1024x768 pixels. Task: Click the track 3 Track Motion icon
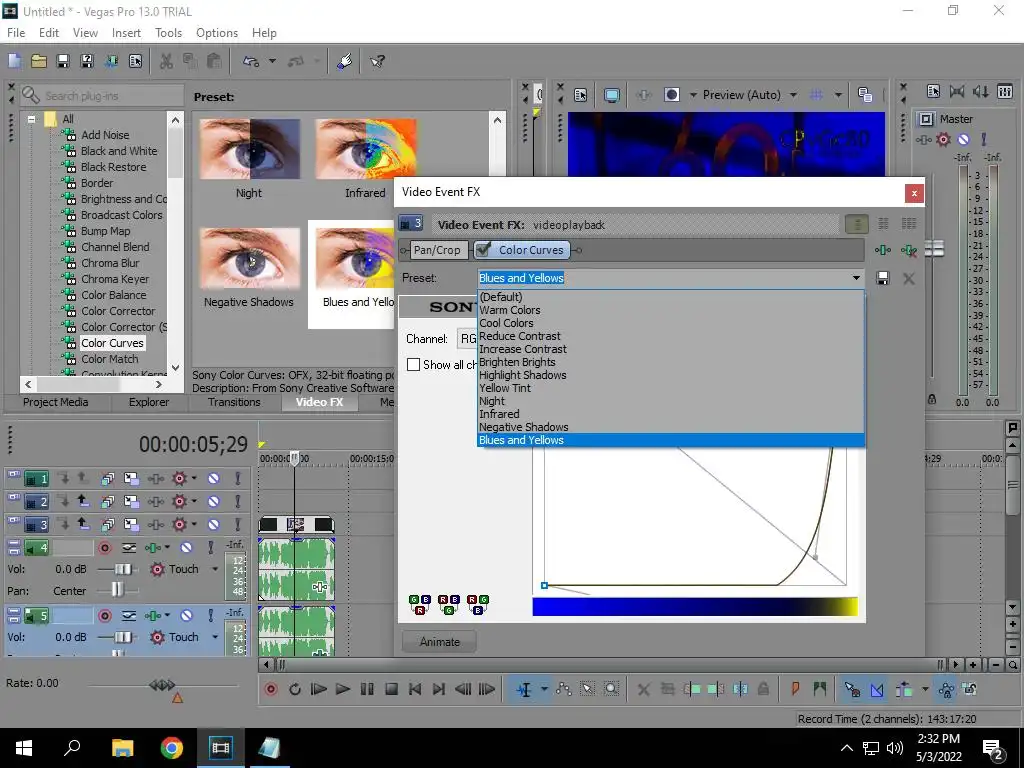(131, 524)
